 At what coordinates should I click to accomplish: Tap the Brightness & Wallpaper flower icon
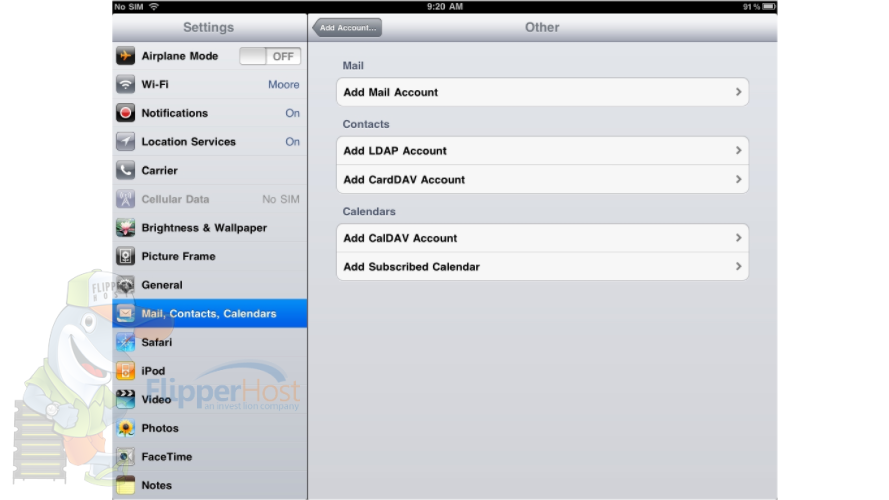pos(125,227)
